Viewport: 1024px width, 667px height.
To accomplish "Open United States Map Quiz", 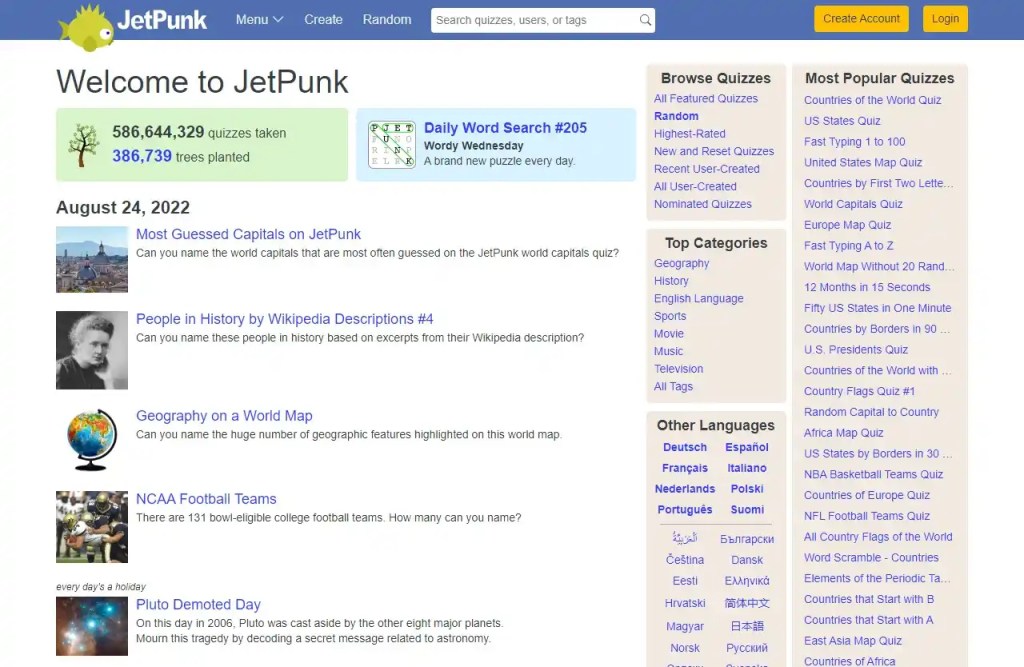I will click(863, 163).
